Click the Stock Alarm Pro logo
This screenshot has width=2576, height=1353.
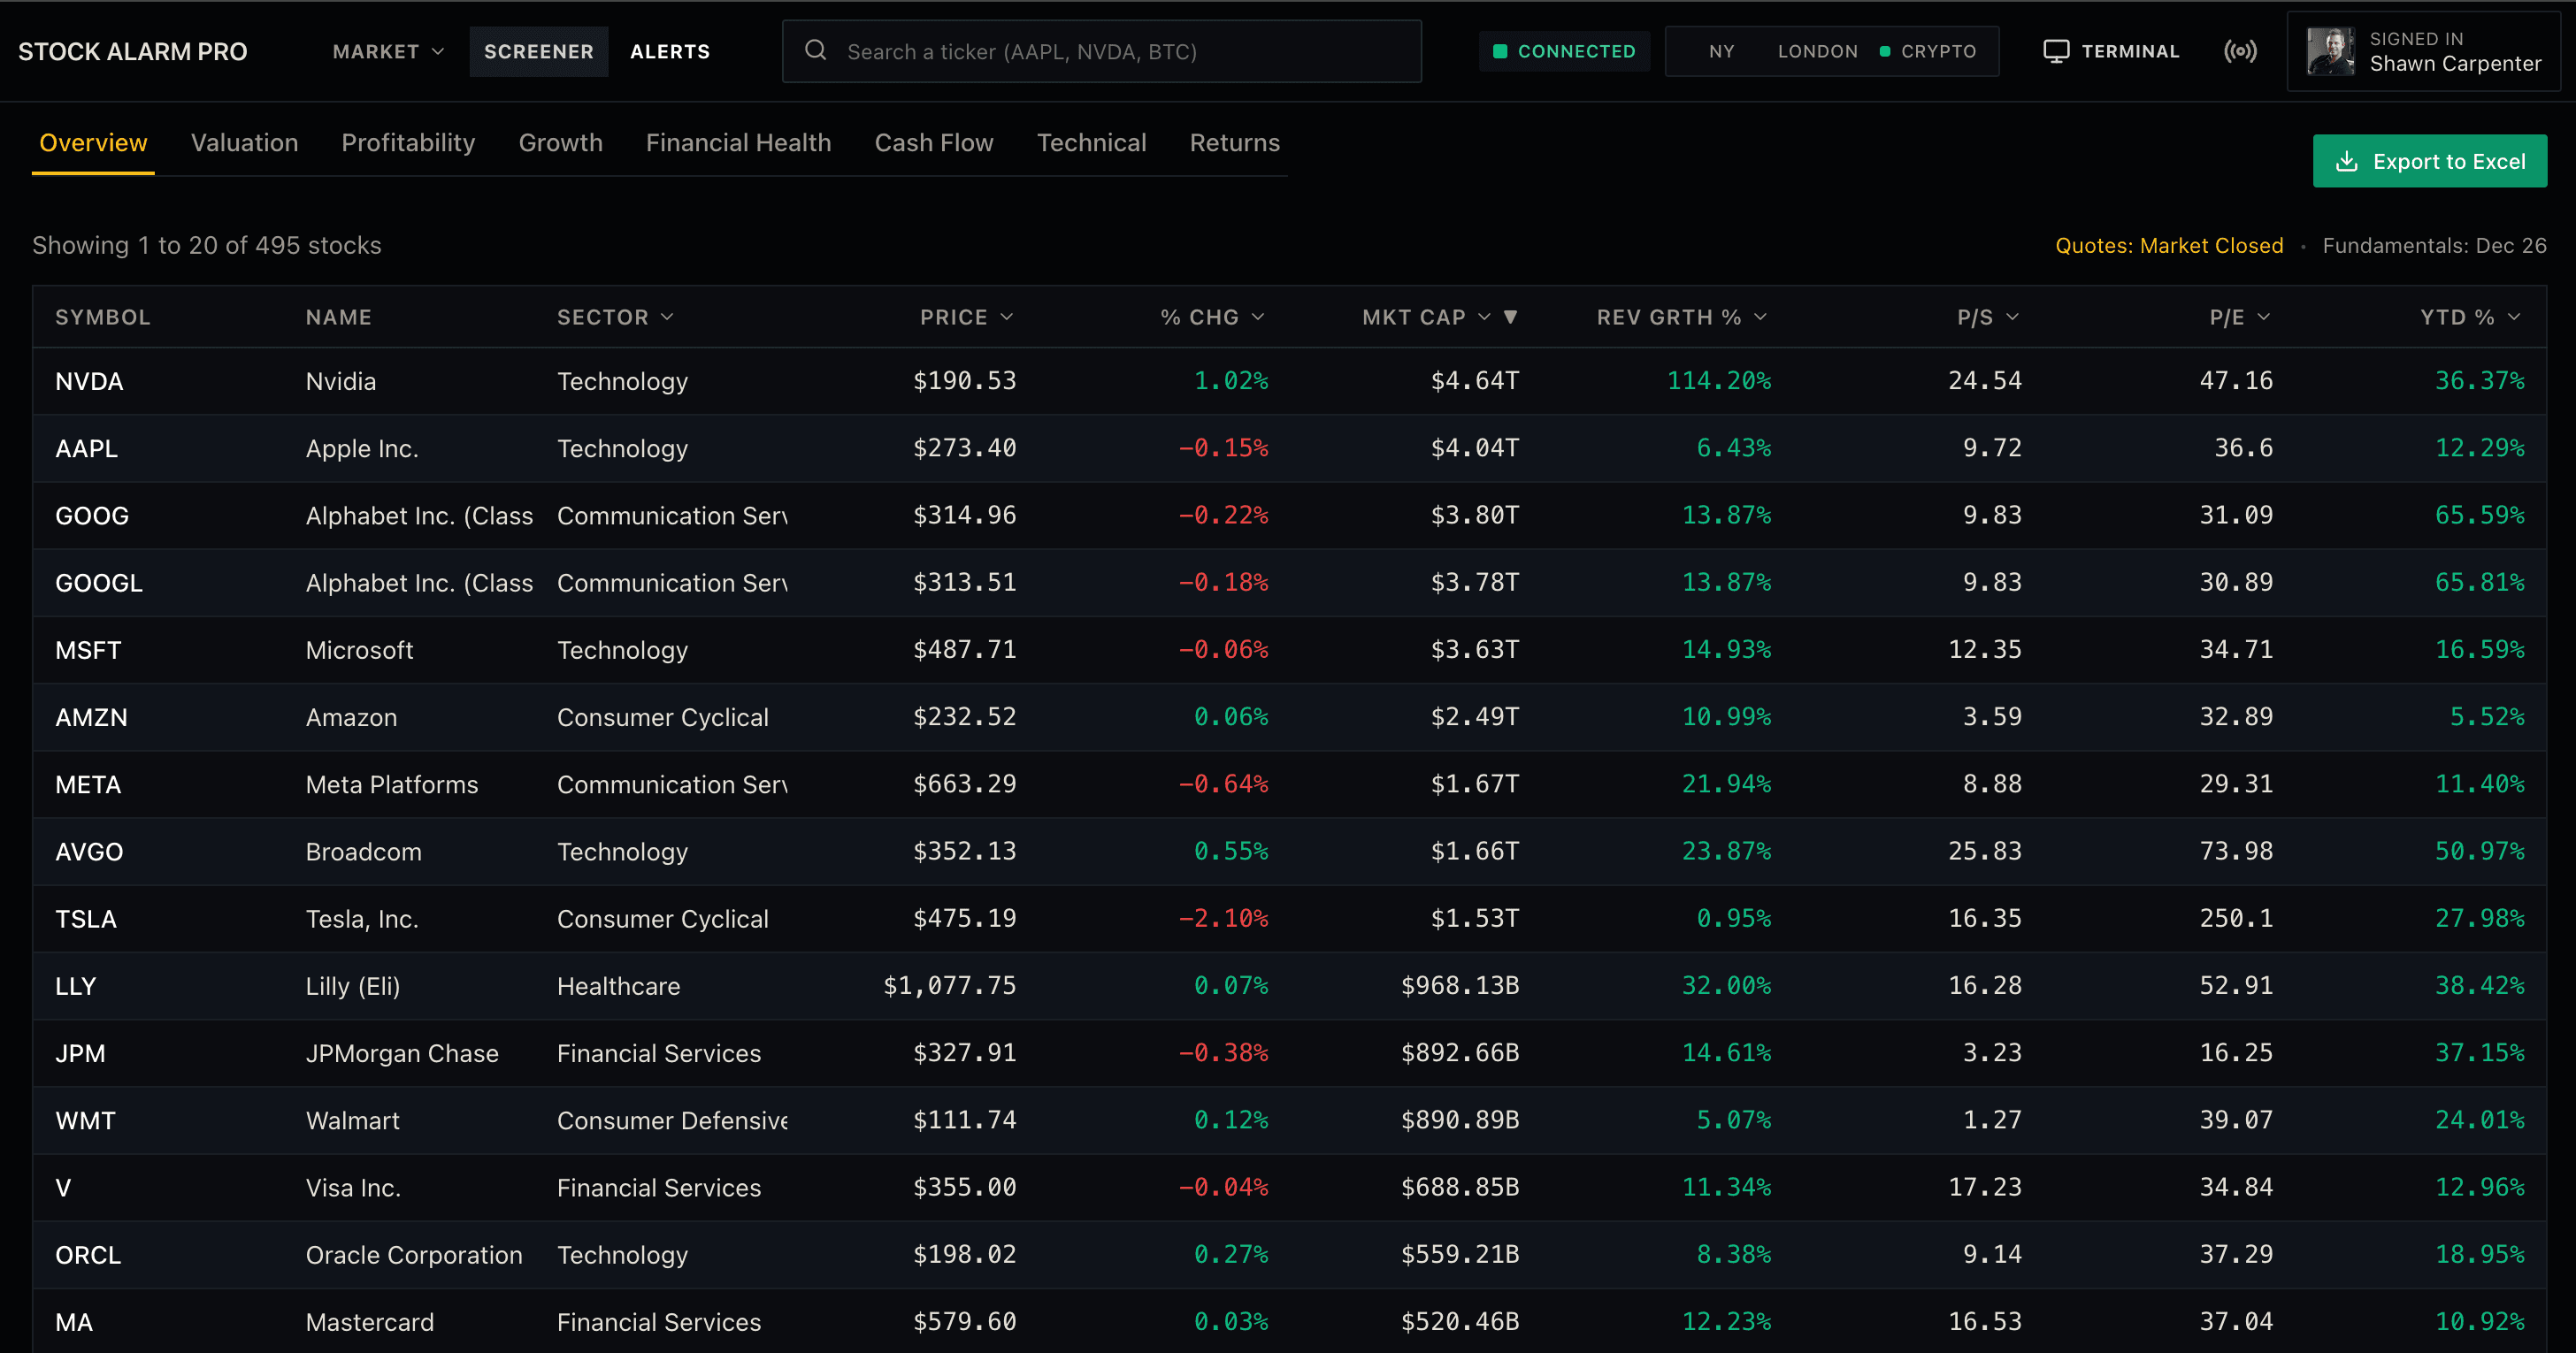[133, 52]
